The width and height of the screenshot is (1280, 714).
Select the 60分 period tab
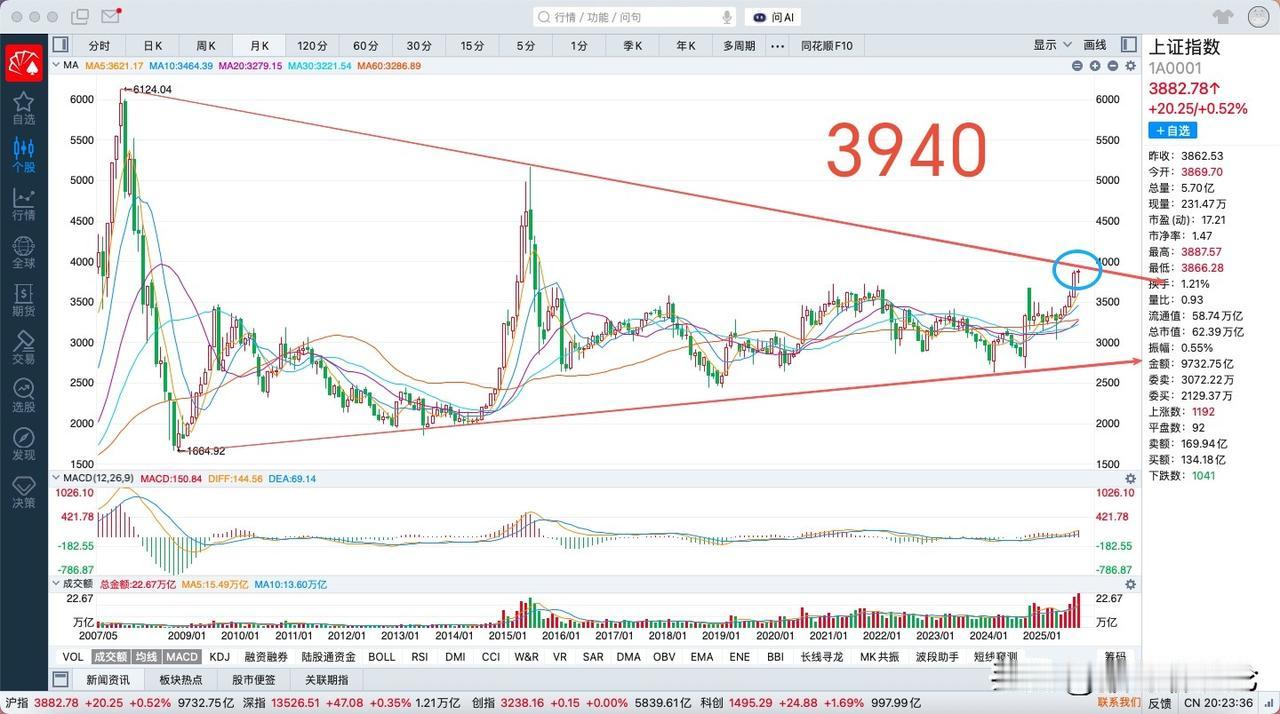366,46
